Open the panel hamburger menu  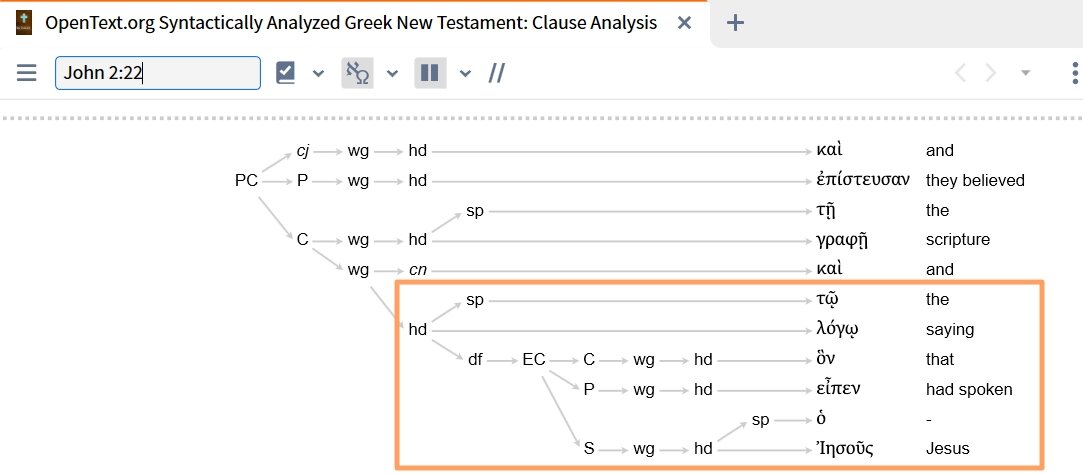[x=26, y=73]
